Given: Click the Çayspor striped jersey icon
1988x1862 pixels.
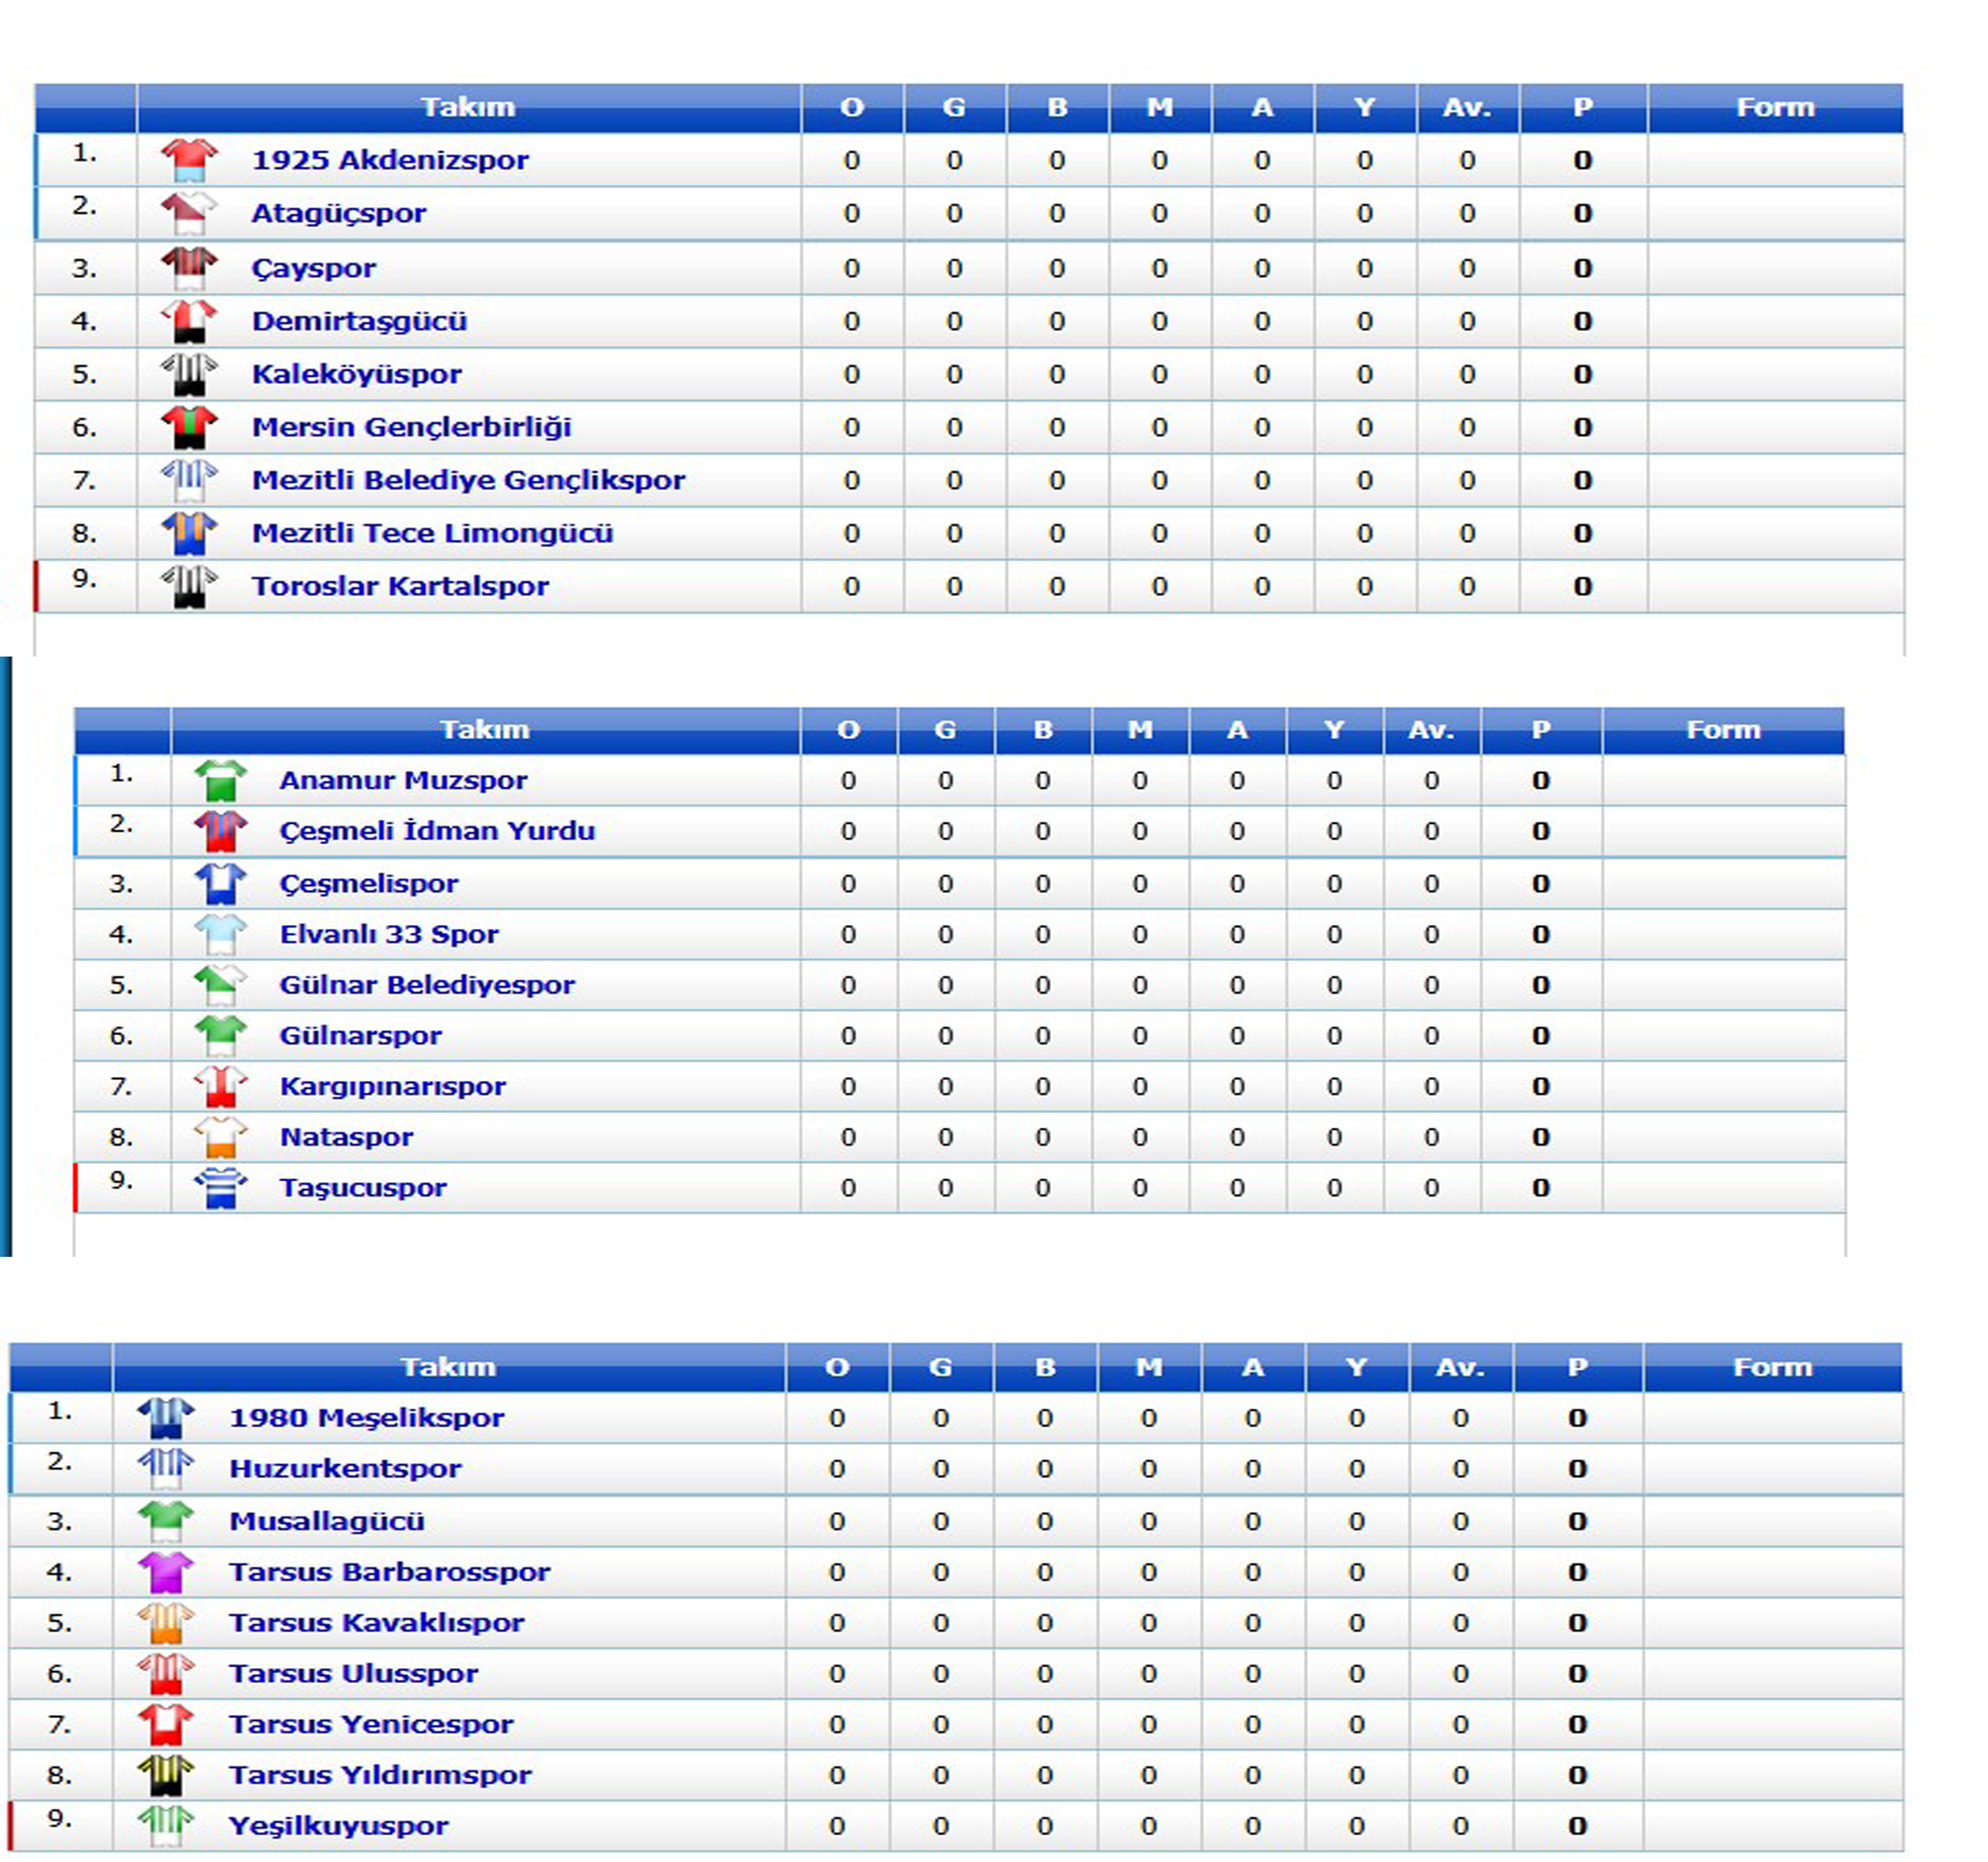Looking at the screenshot, I should (x=189, y=268).
